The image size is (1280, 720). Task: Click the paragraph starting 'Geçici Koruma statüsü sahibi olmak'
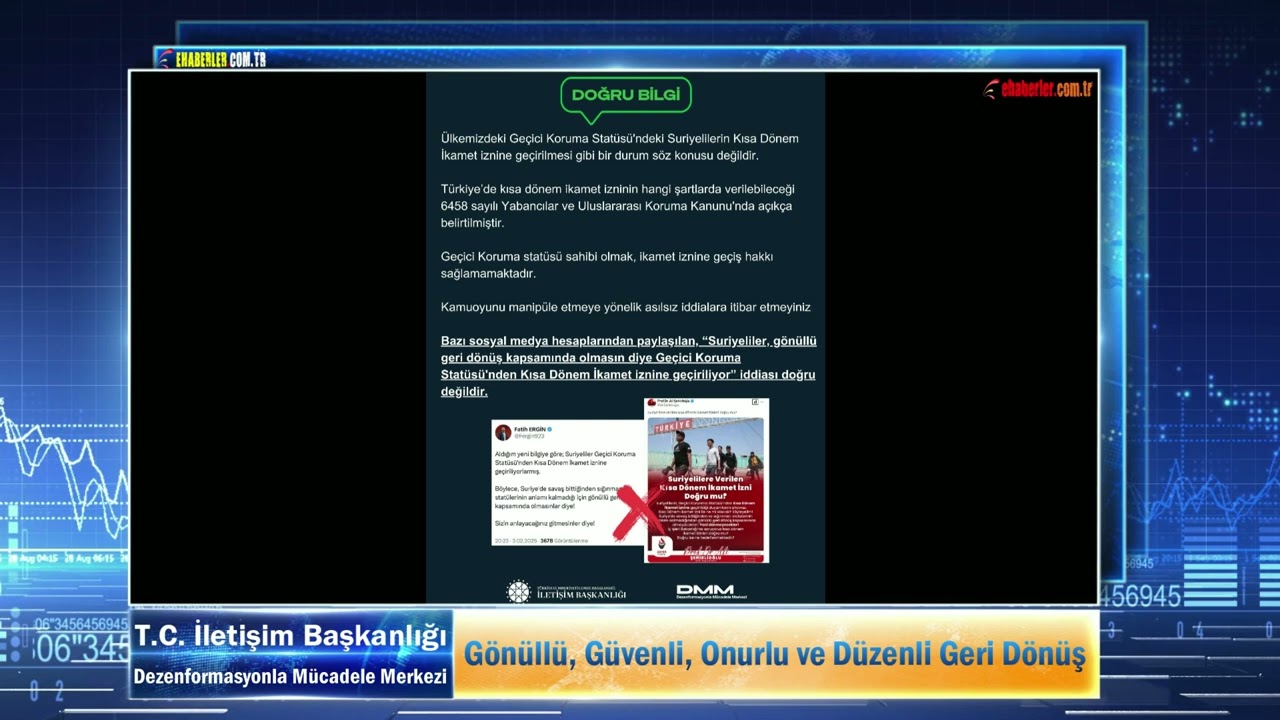pos(607,265)
